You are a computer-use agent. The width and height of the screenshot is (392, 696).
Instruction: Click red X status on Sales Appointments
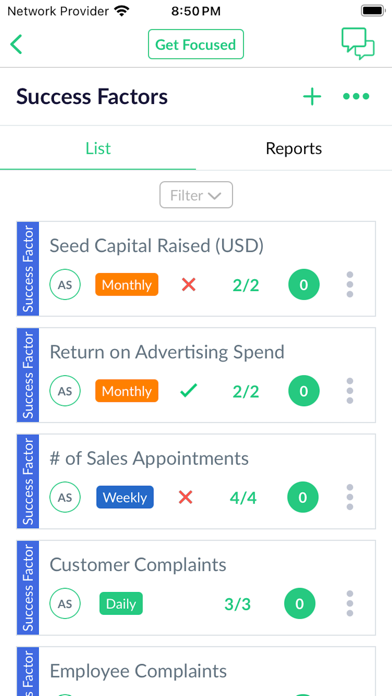pyautogui.click(x=186, y=497)
